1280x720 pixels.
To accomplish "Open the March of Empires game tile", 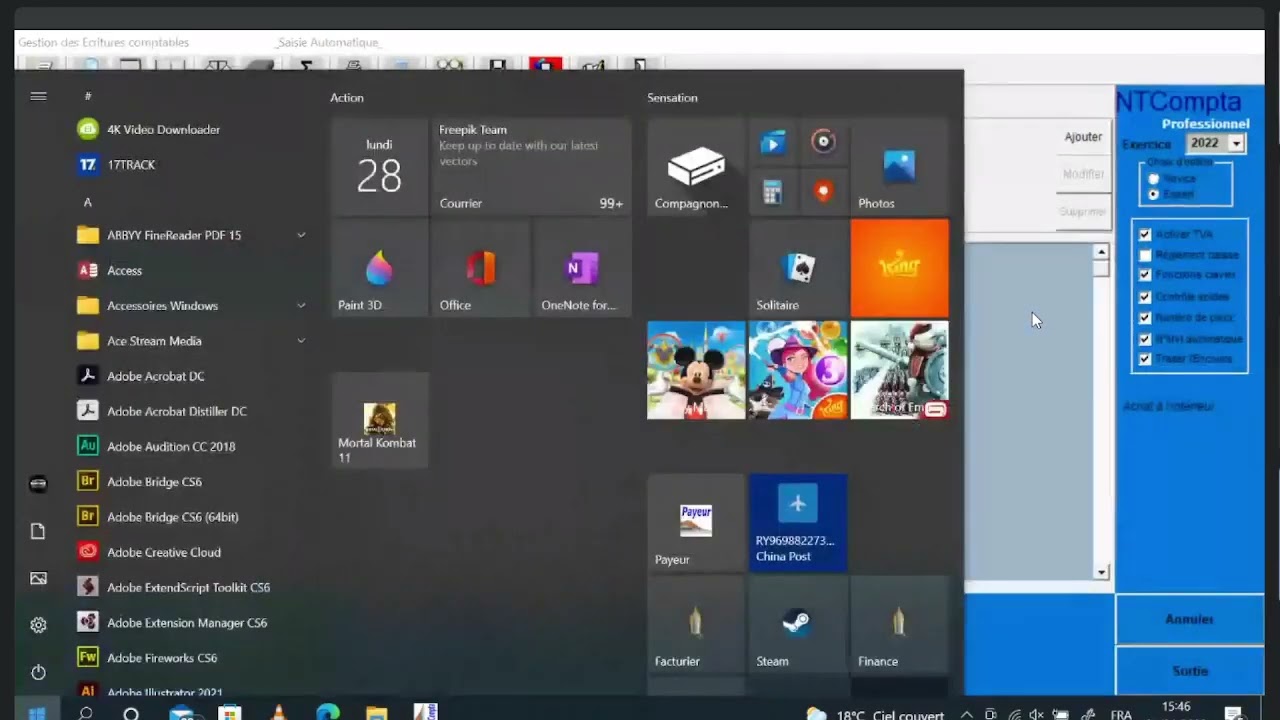I will point(899,370).
